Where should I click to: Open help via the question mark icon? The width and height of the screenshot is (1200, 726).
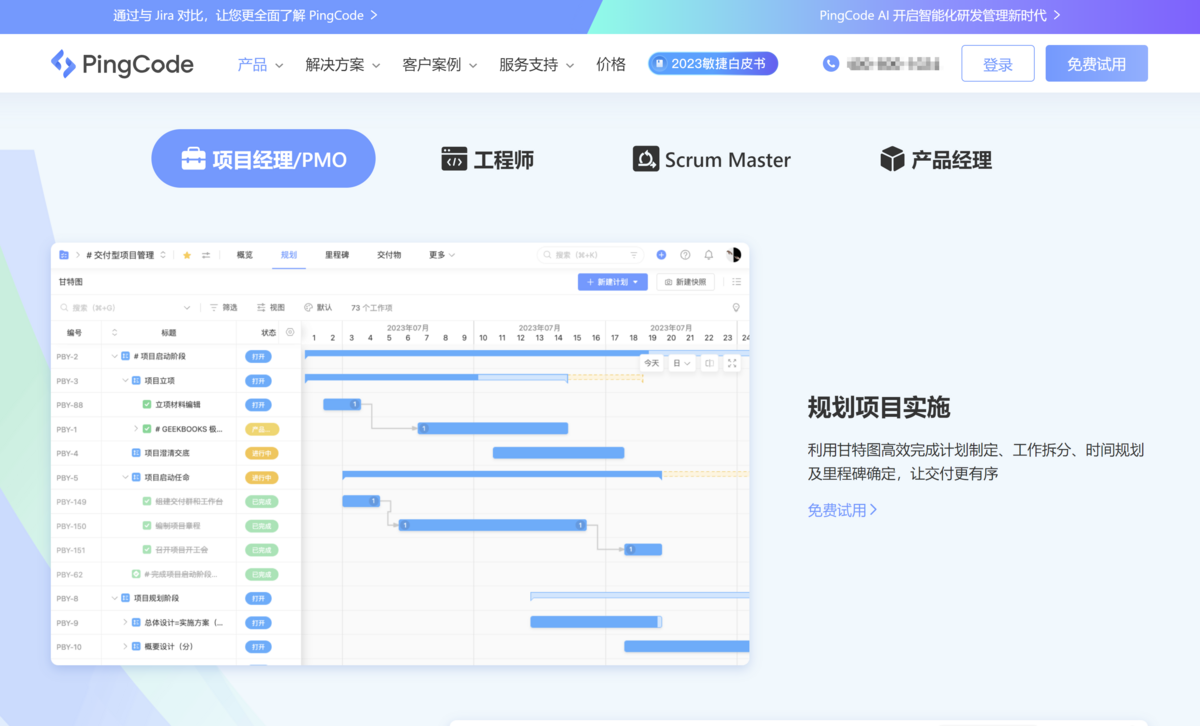point(685,255)
